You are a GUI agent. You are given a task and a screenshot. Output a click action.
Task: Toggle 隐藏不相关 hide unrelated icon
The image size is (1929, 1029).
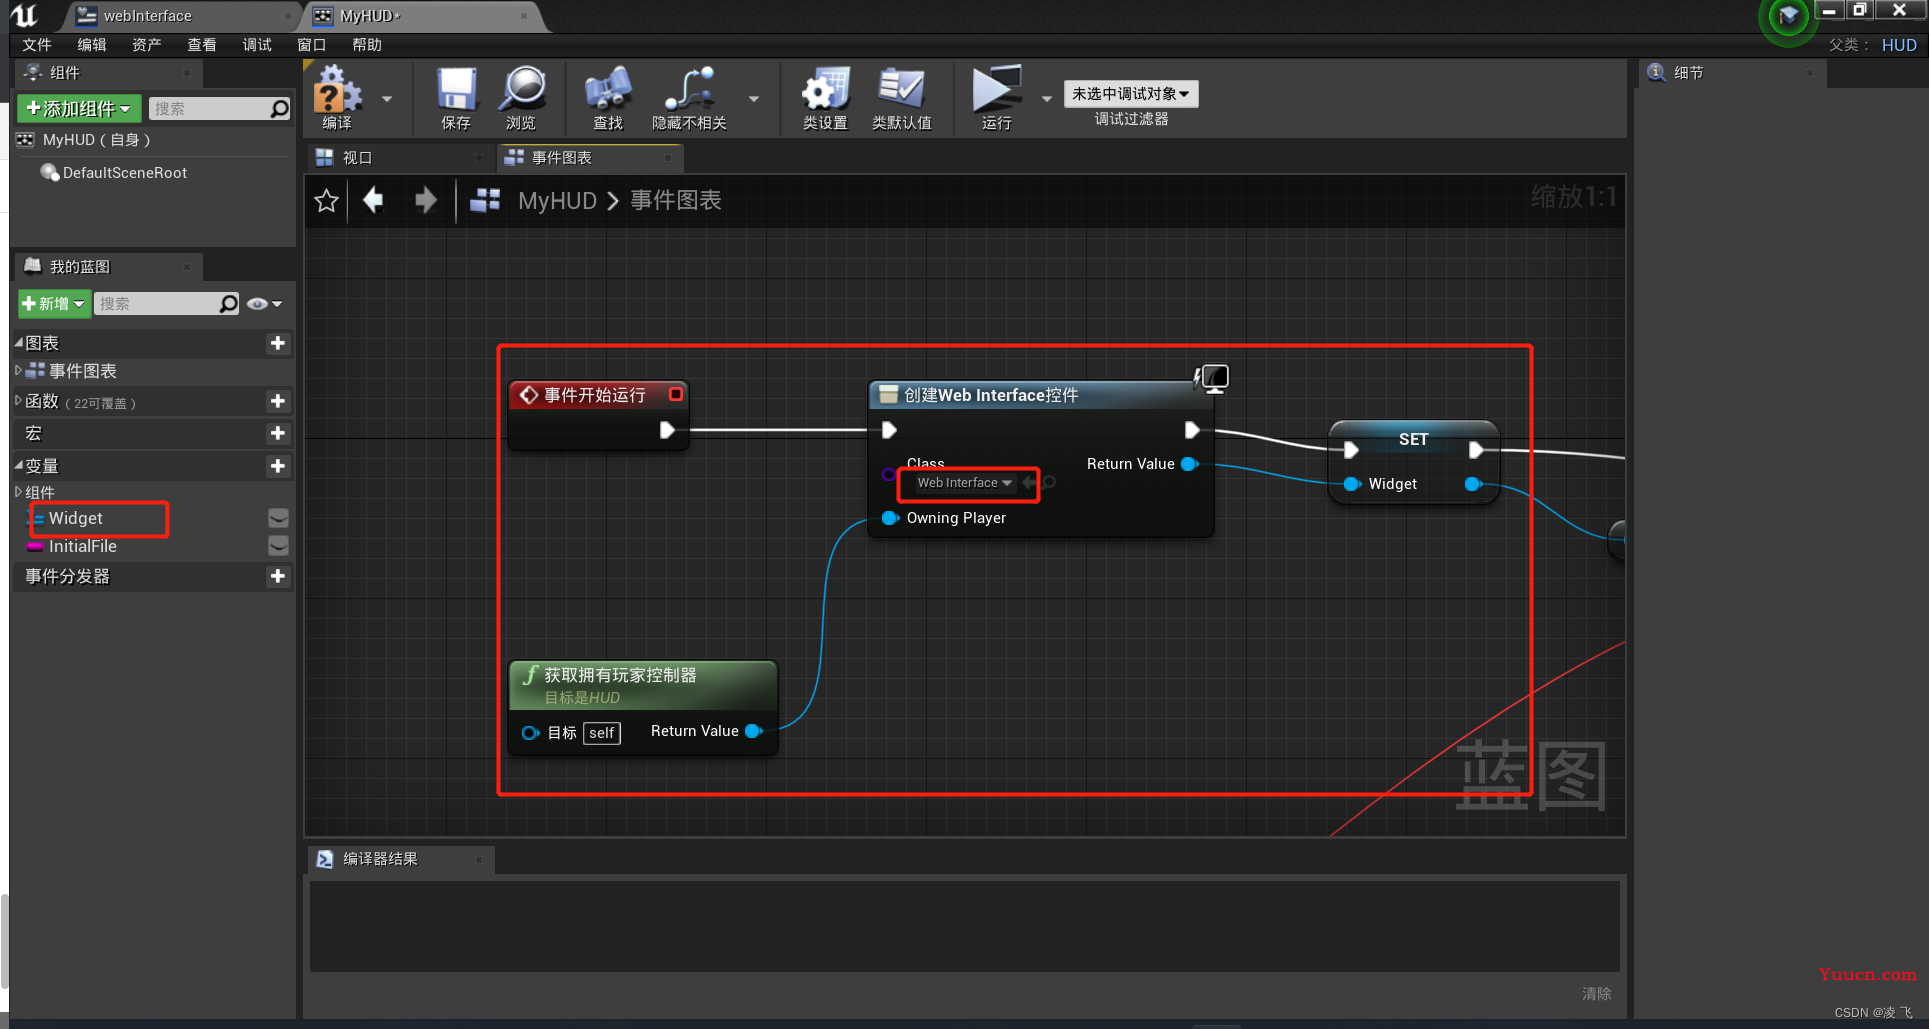click(x=689, y=98)
